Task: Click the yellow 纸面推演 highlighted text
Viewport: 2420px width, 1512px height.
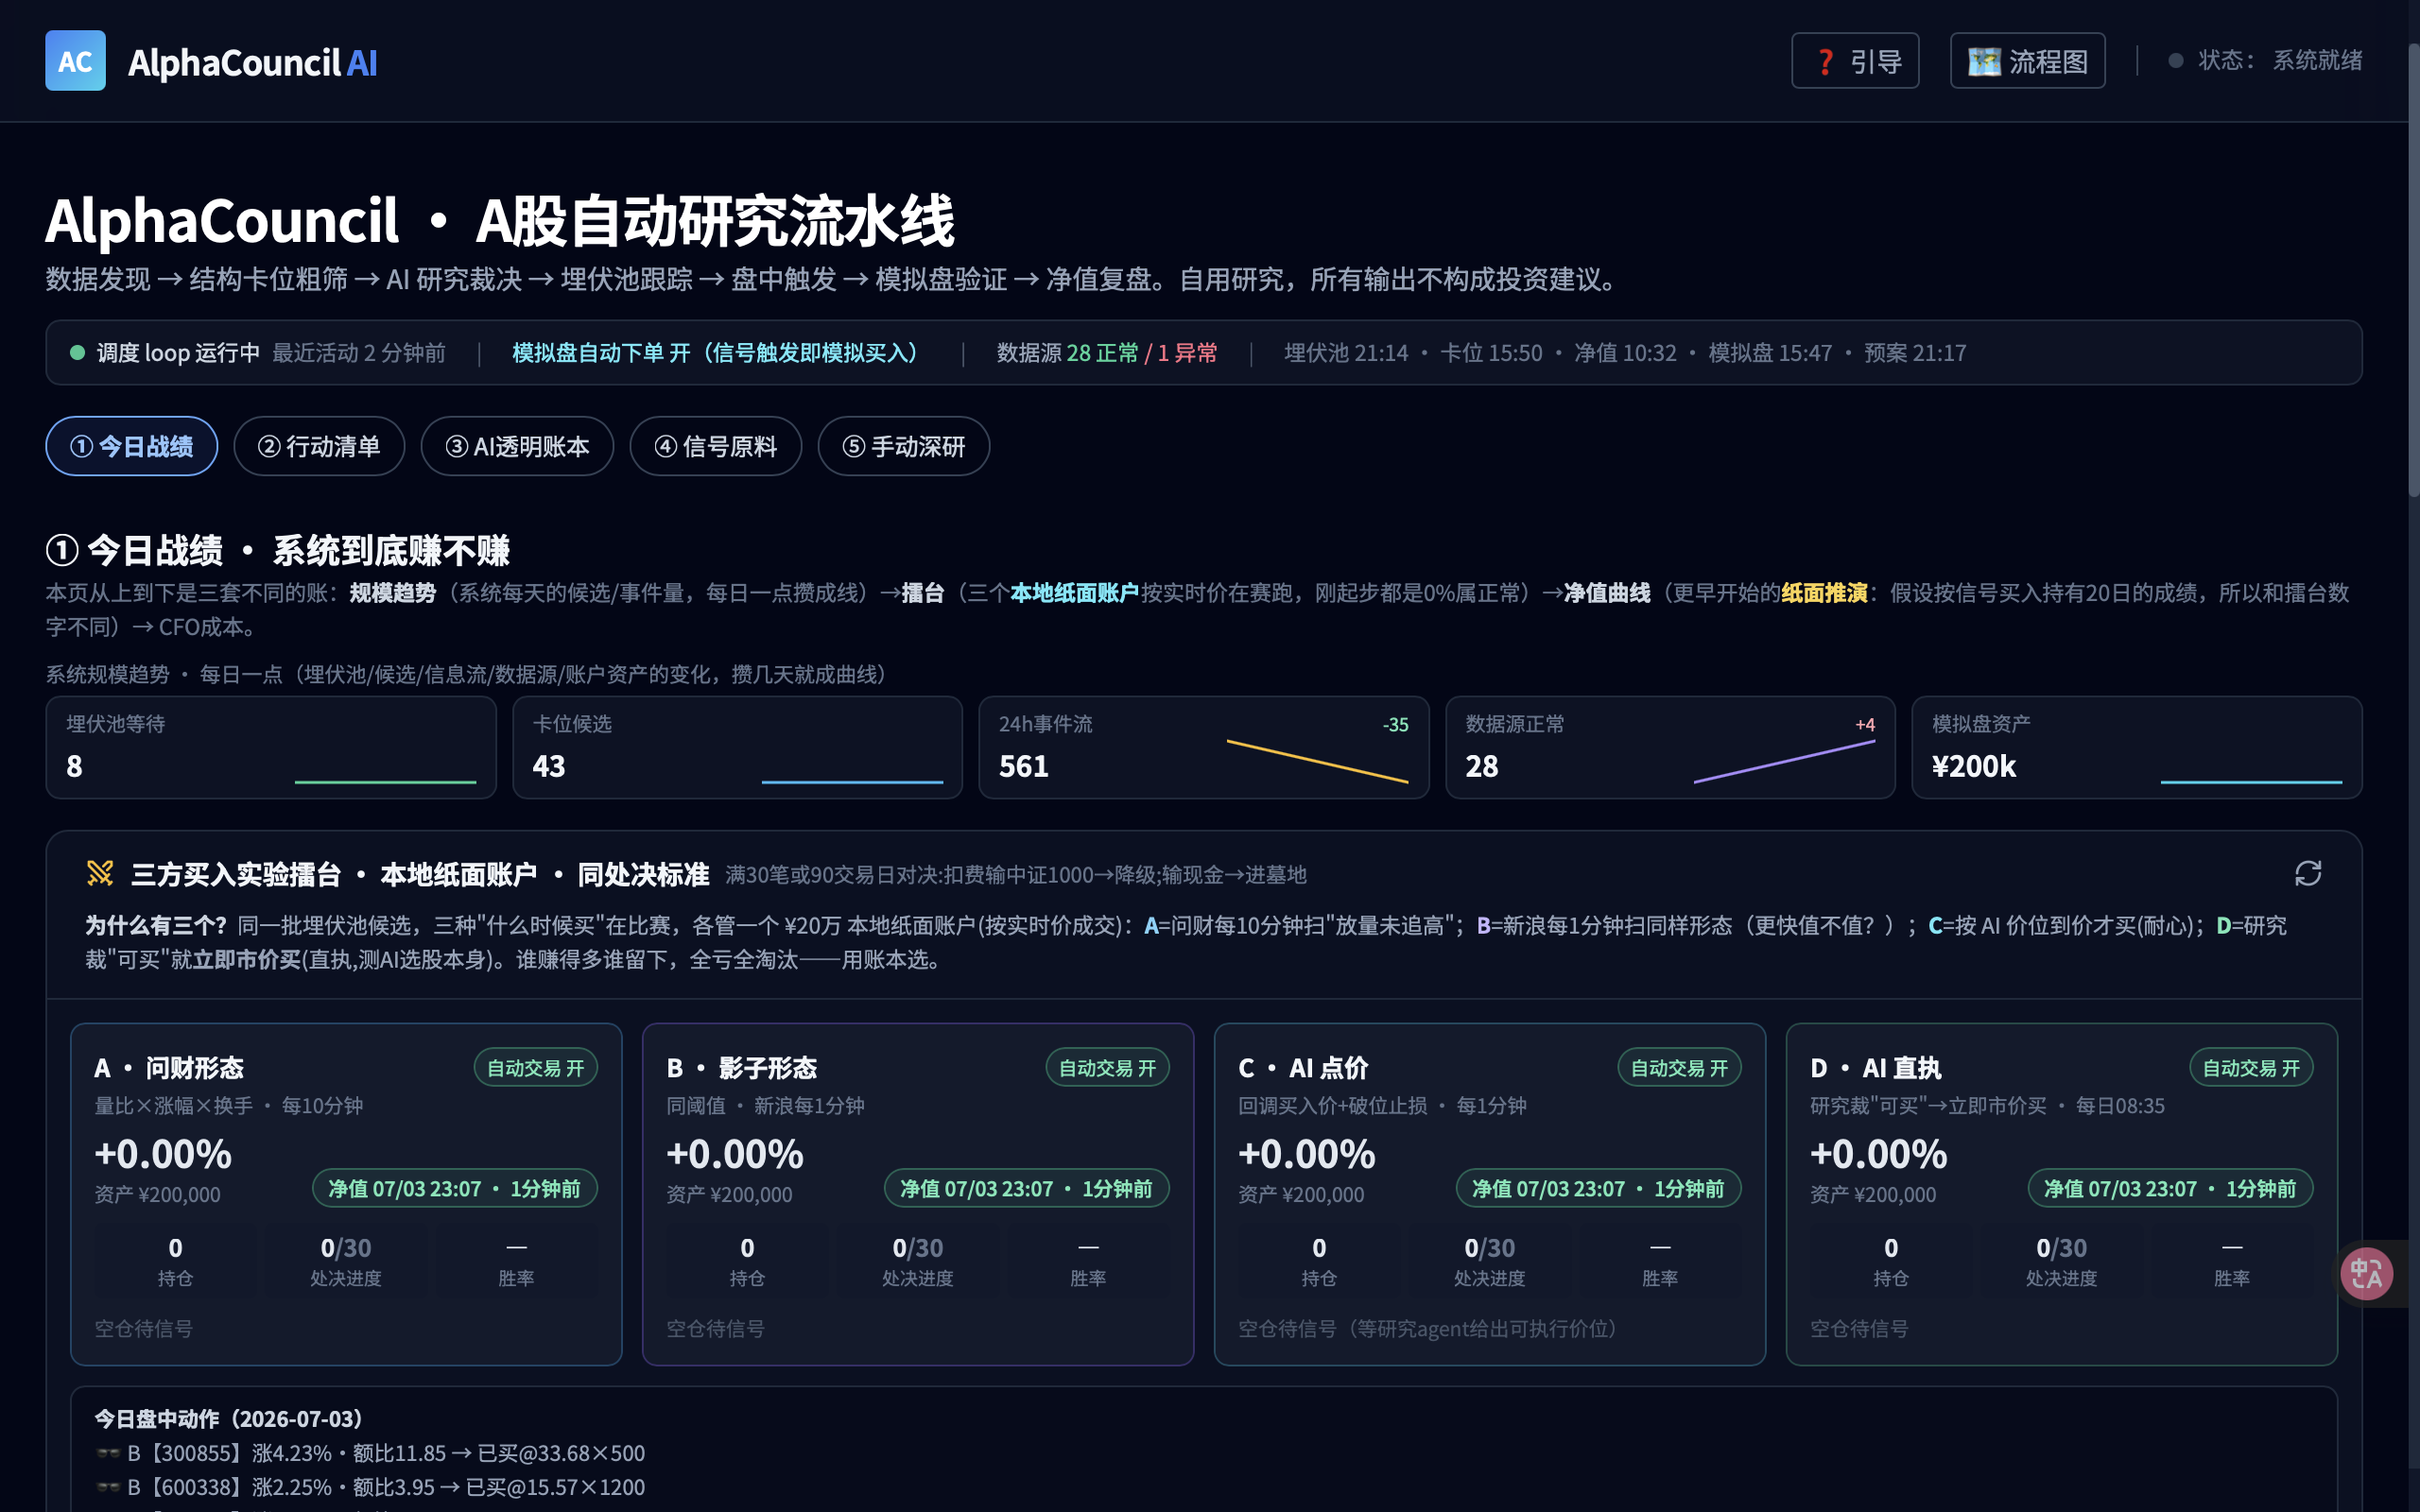Action: coord(1824,593)
